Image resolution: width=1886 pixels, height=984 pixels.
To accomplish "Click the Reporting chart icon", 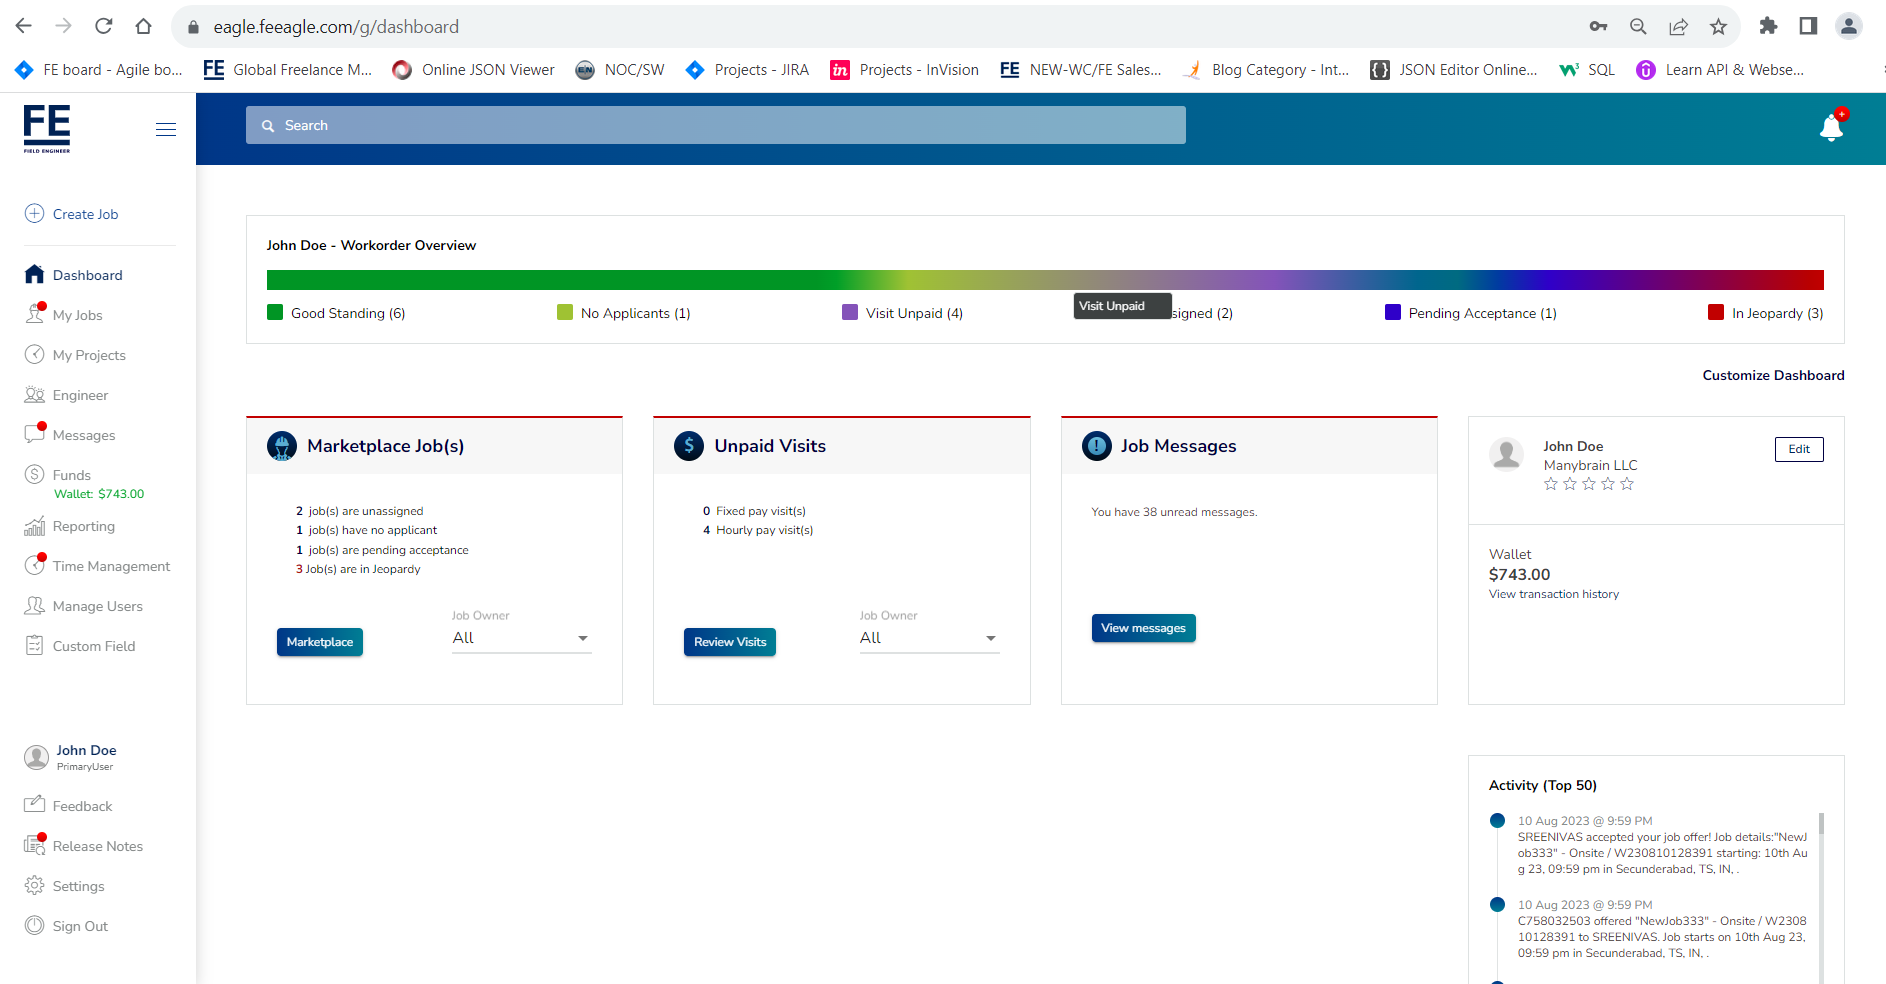I will pos(34,526).
